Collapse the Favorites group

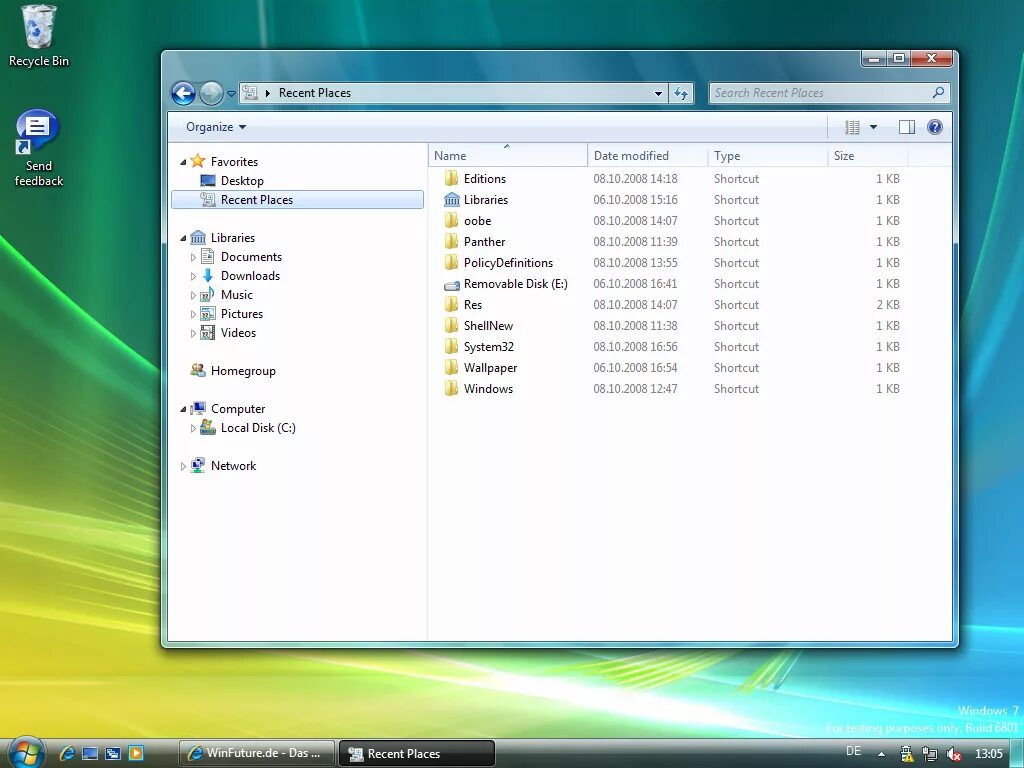pos(183,162)
